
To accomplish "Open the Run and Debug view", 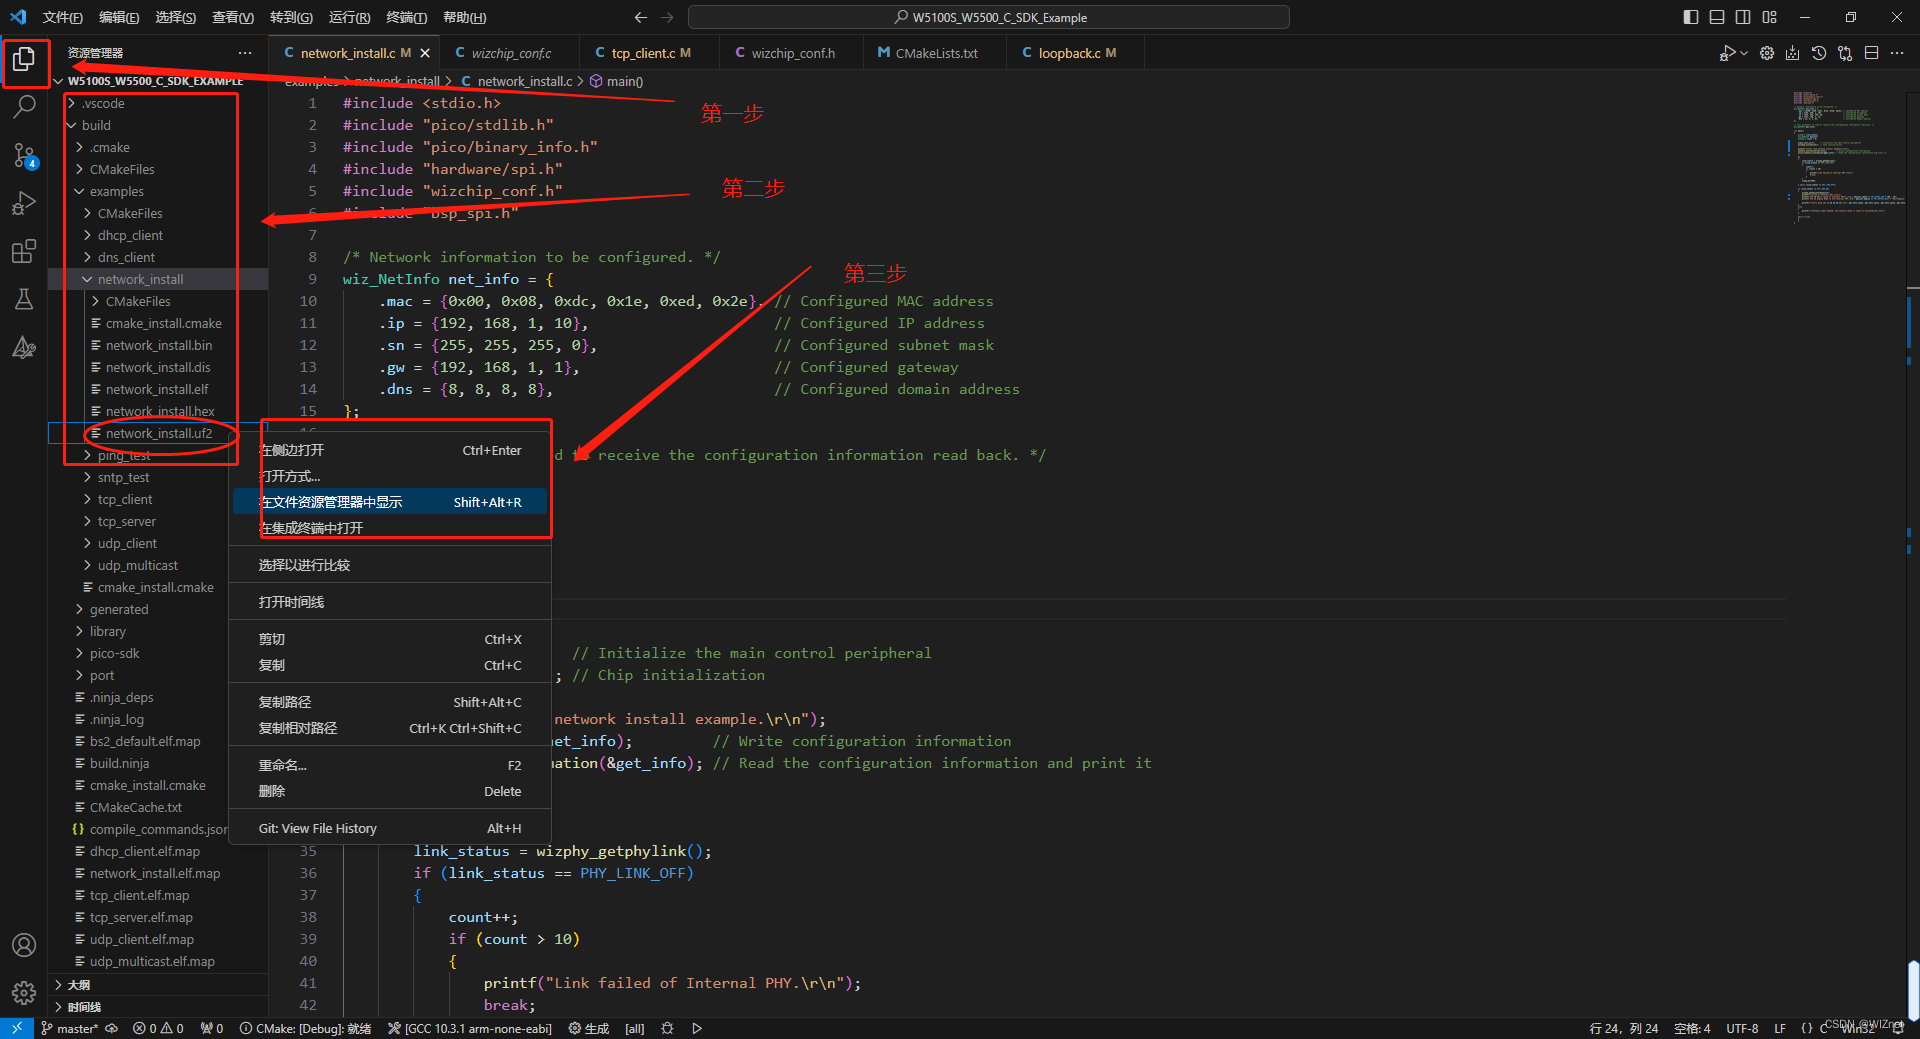I will (24, 203).
